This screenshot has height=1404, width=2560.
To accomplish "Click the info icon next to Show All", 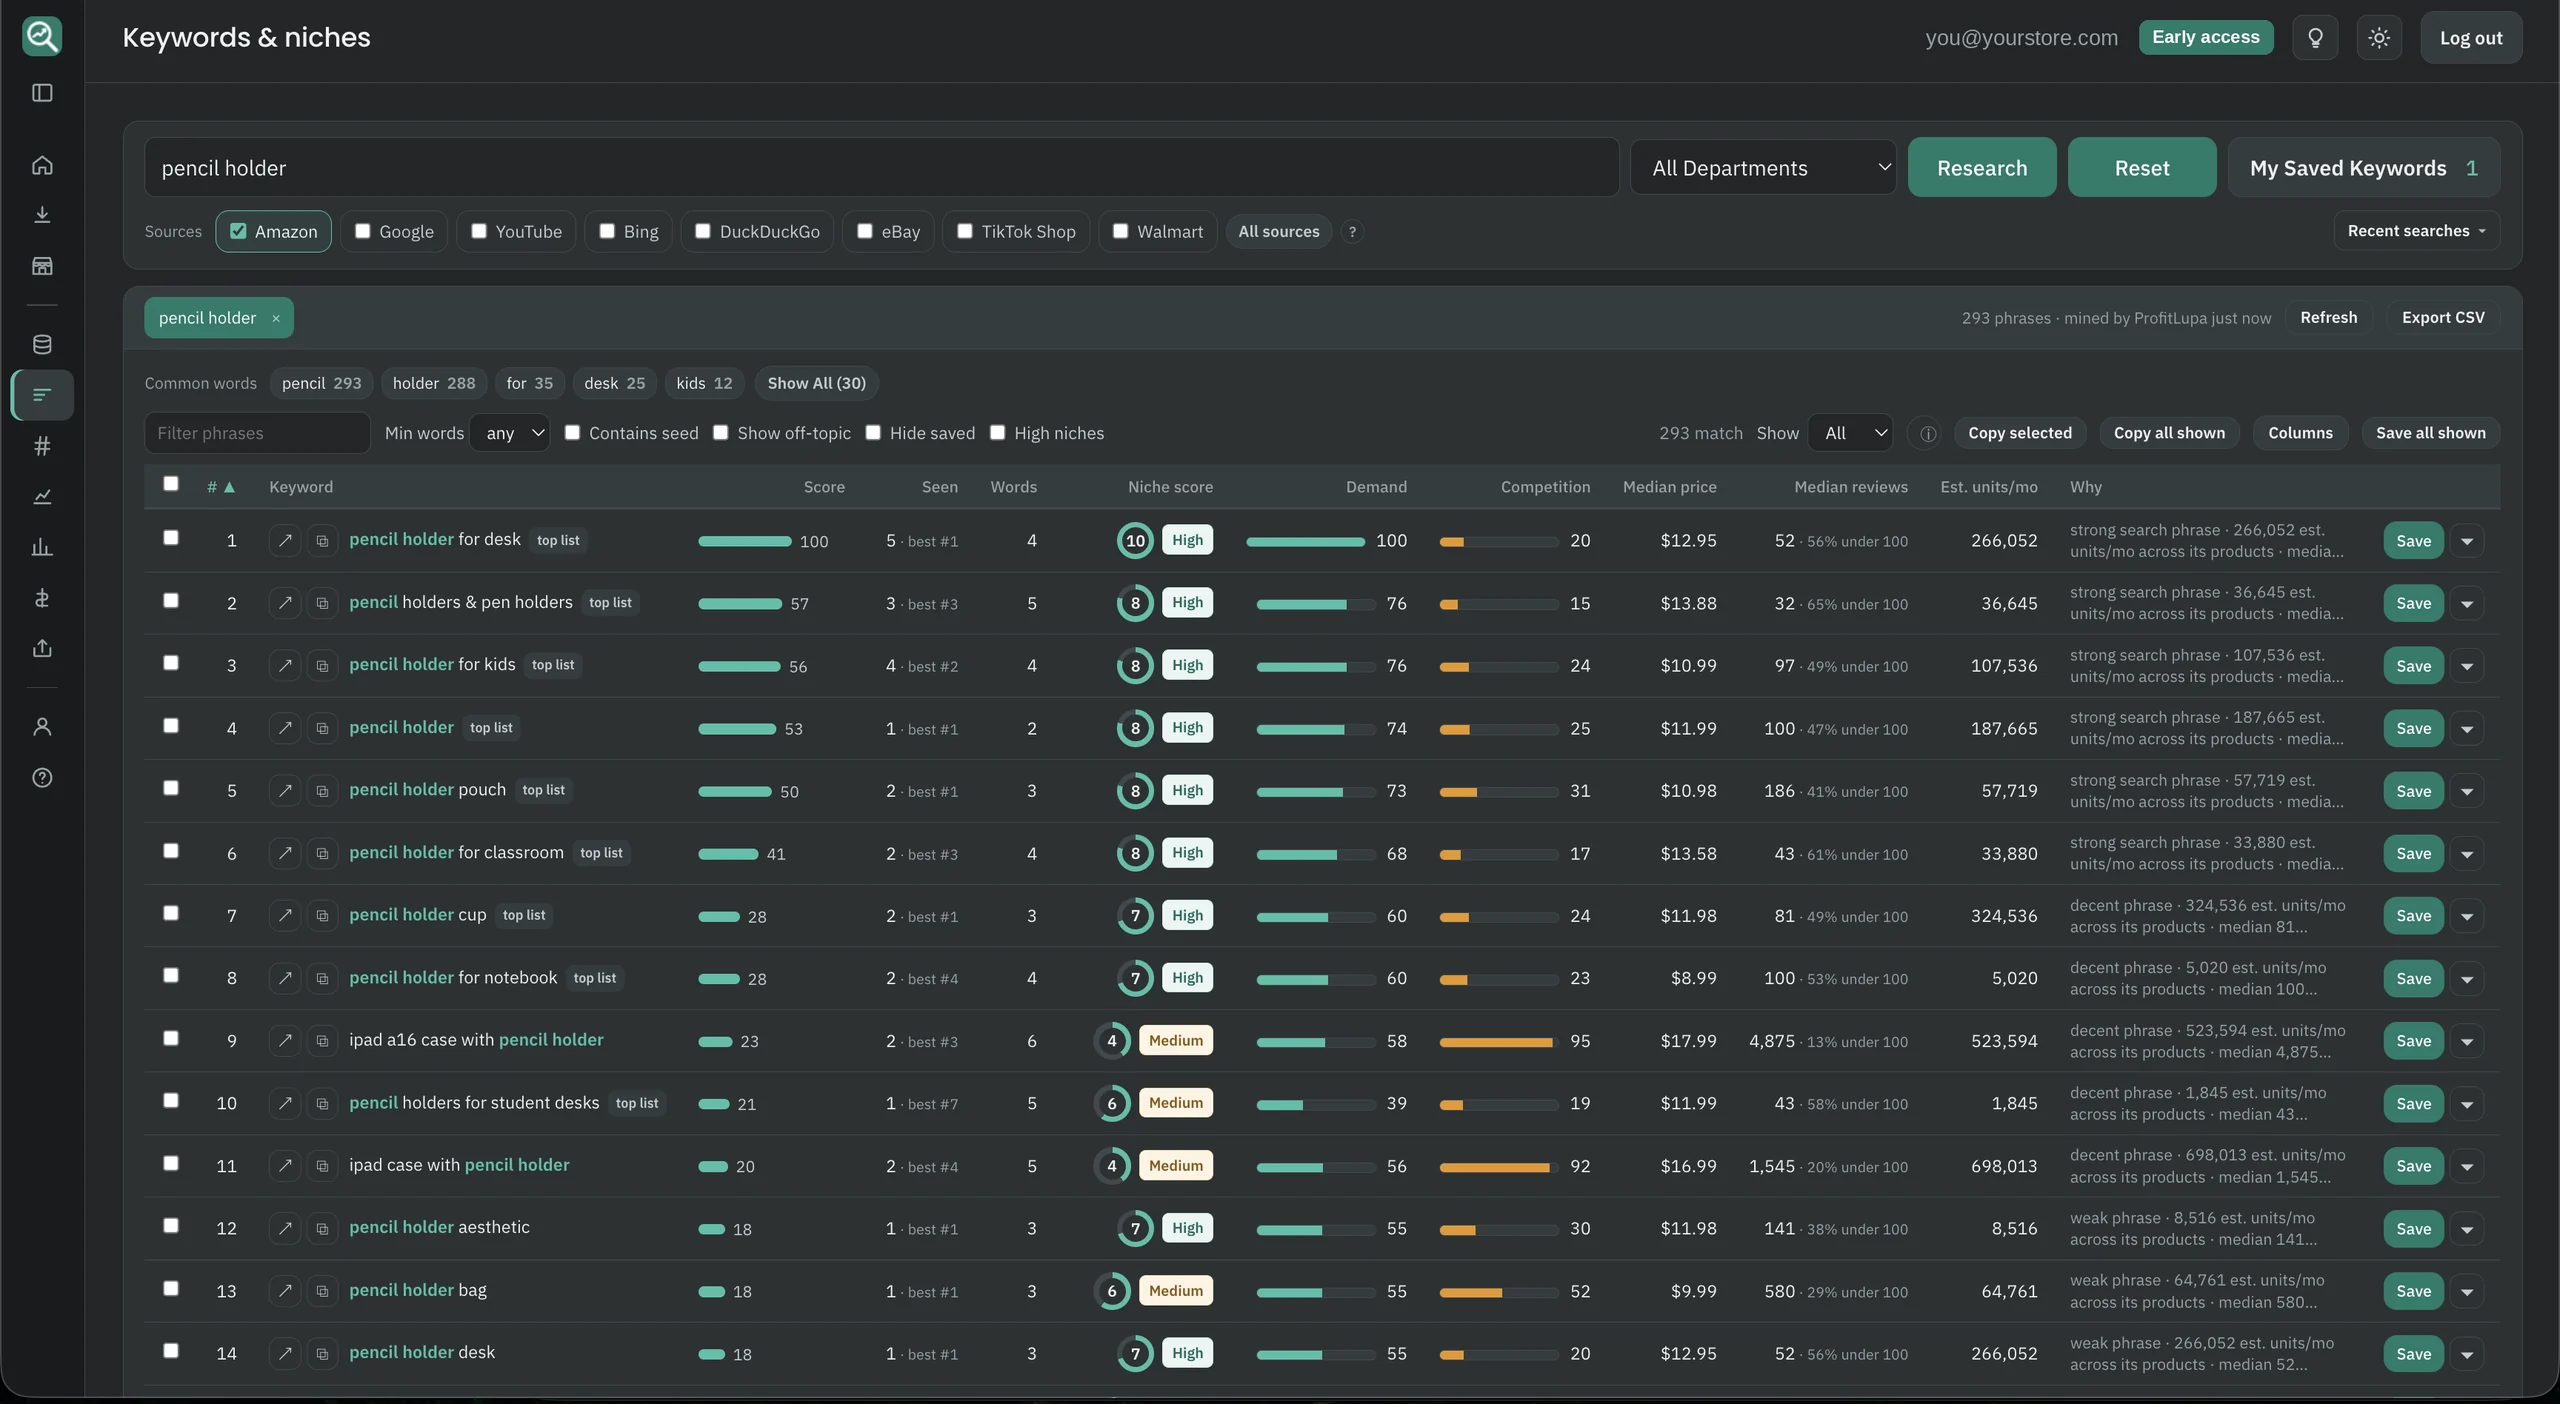I will click(x=1928, y=433).
